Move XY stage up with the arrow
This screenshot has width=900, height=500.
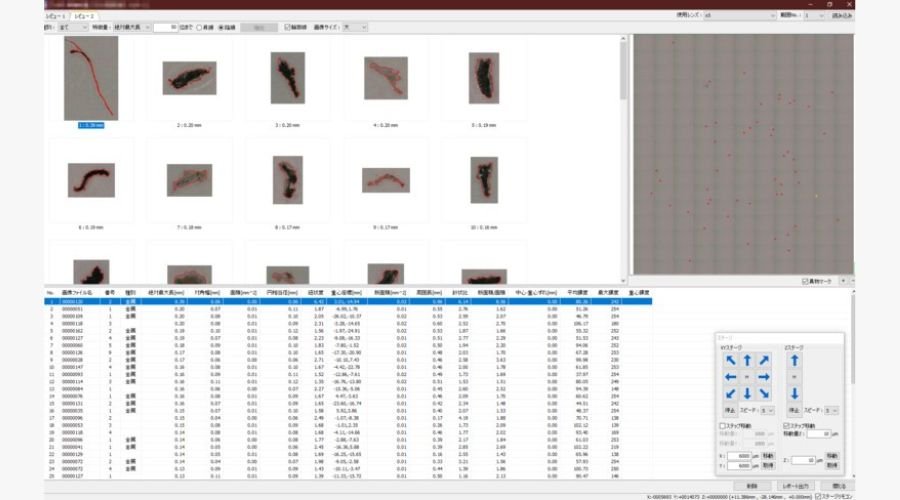coord(747,361)
